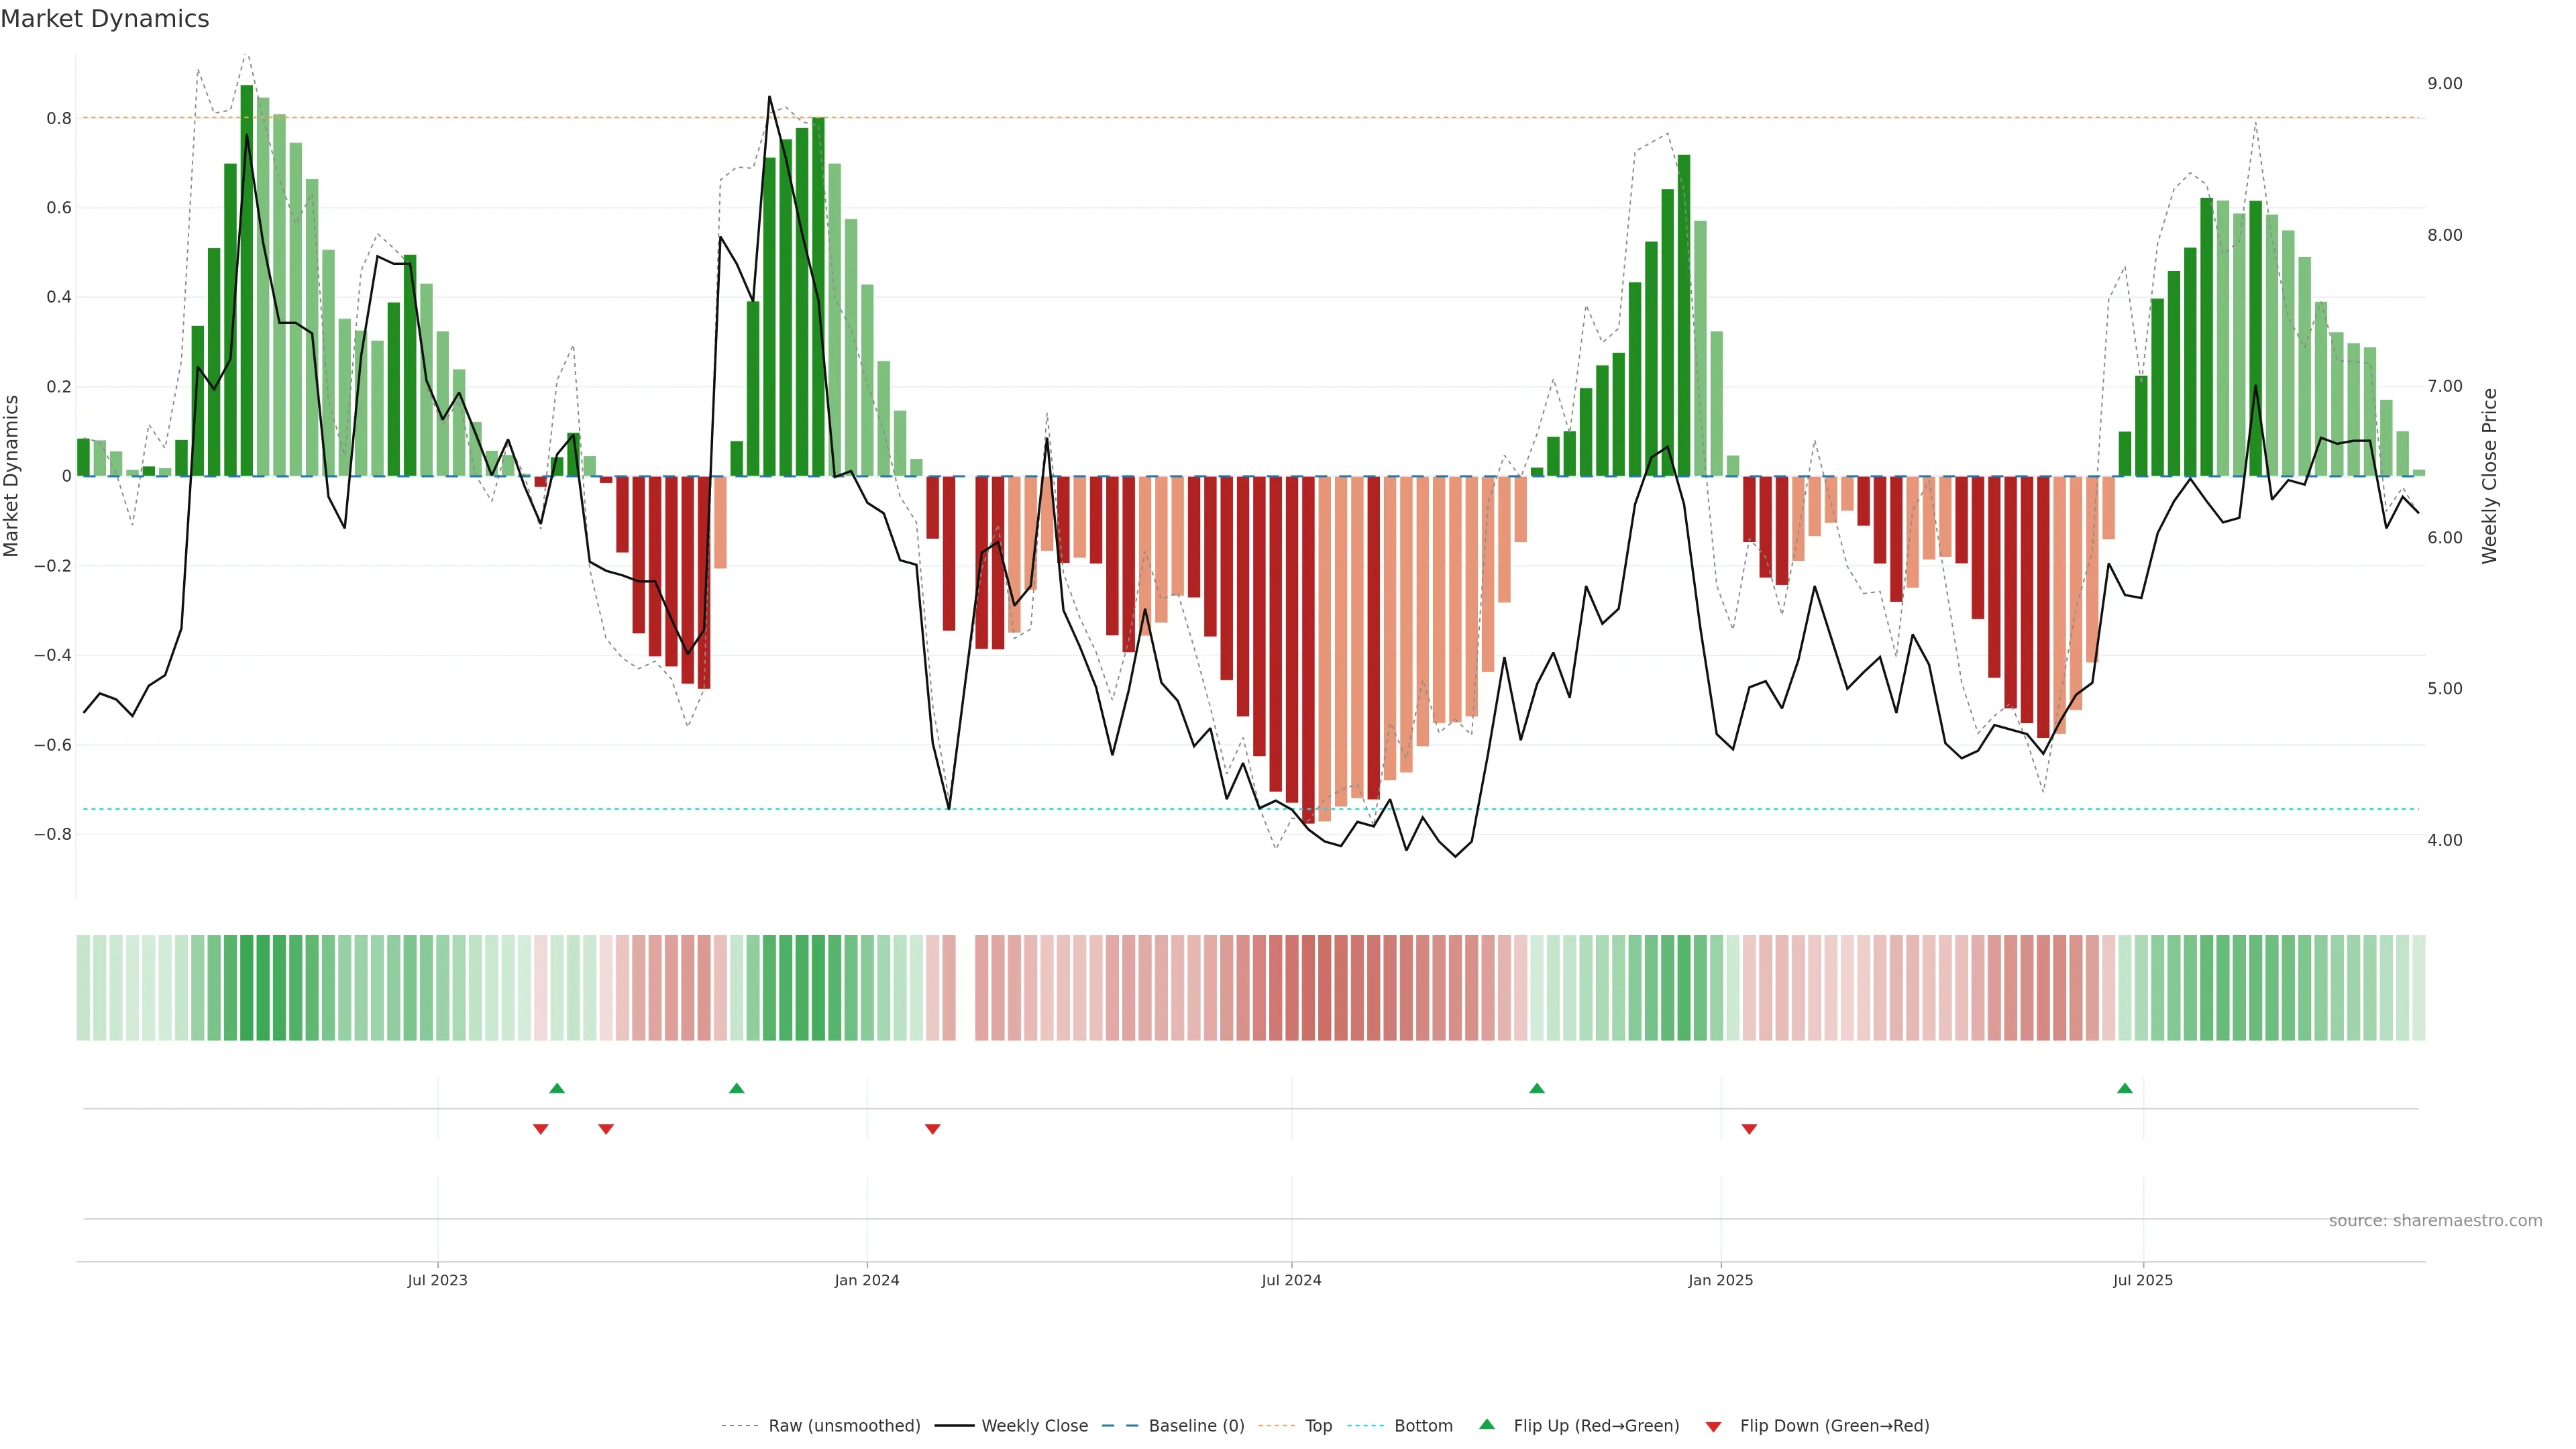Toggle the Bottom legend entry
This screenshot has height=1449, width=2576.
click(1423, 1426)
